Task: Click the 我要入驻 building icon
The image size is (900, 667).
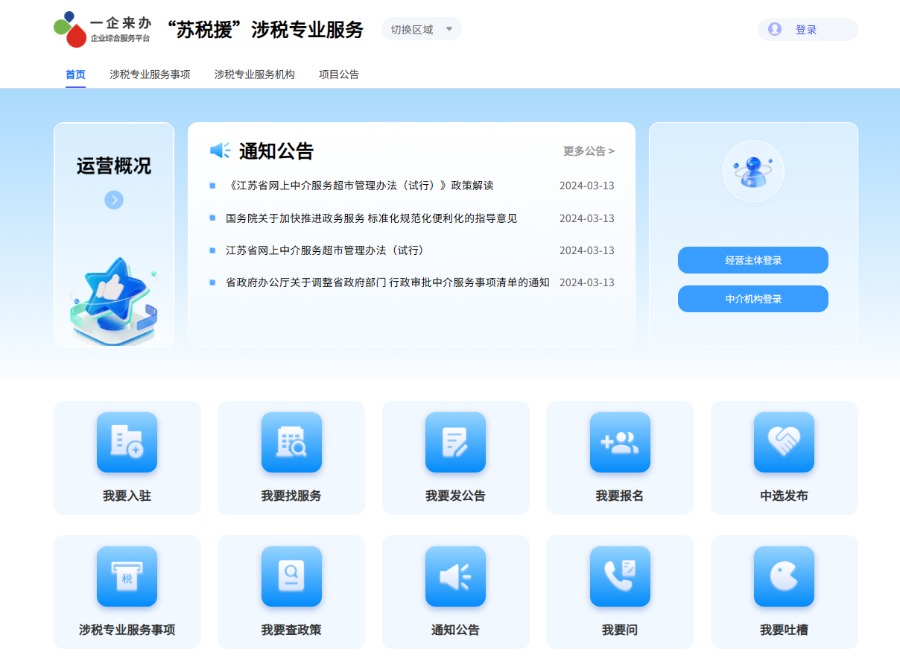Action: point(127,442)
